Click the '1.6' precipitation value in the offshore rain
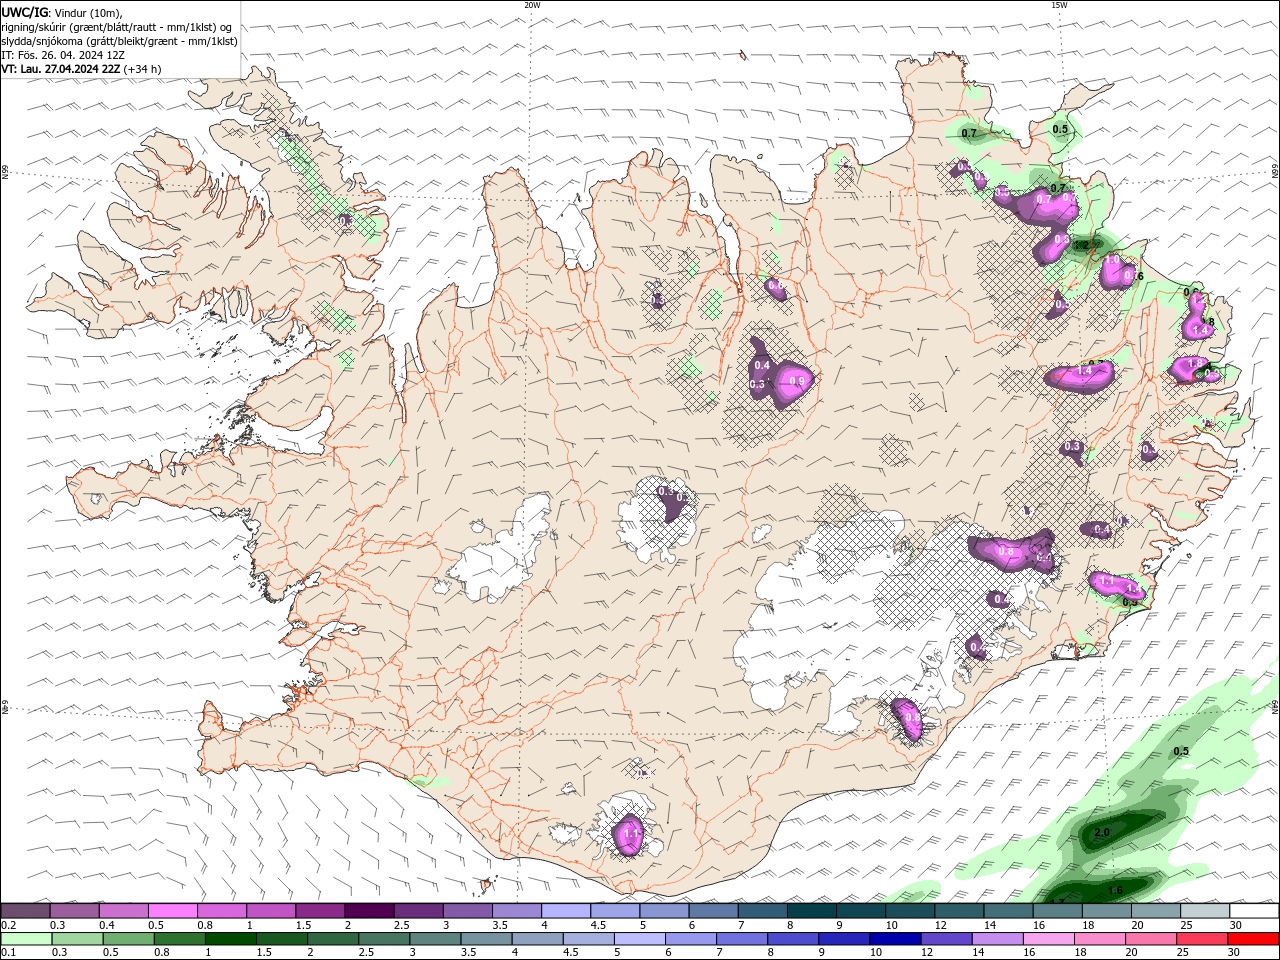 [1116, 890]
